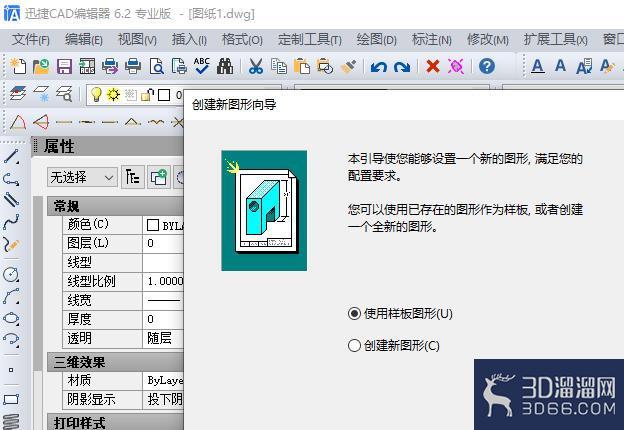Toggle the layer lock padlock icon
The height and width of the screenshot is (430, 624).
[x=147, y=95]
